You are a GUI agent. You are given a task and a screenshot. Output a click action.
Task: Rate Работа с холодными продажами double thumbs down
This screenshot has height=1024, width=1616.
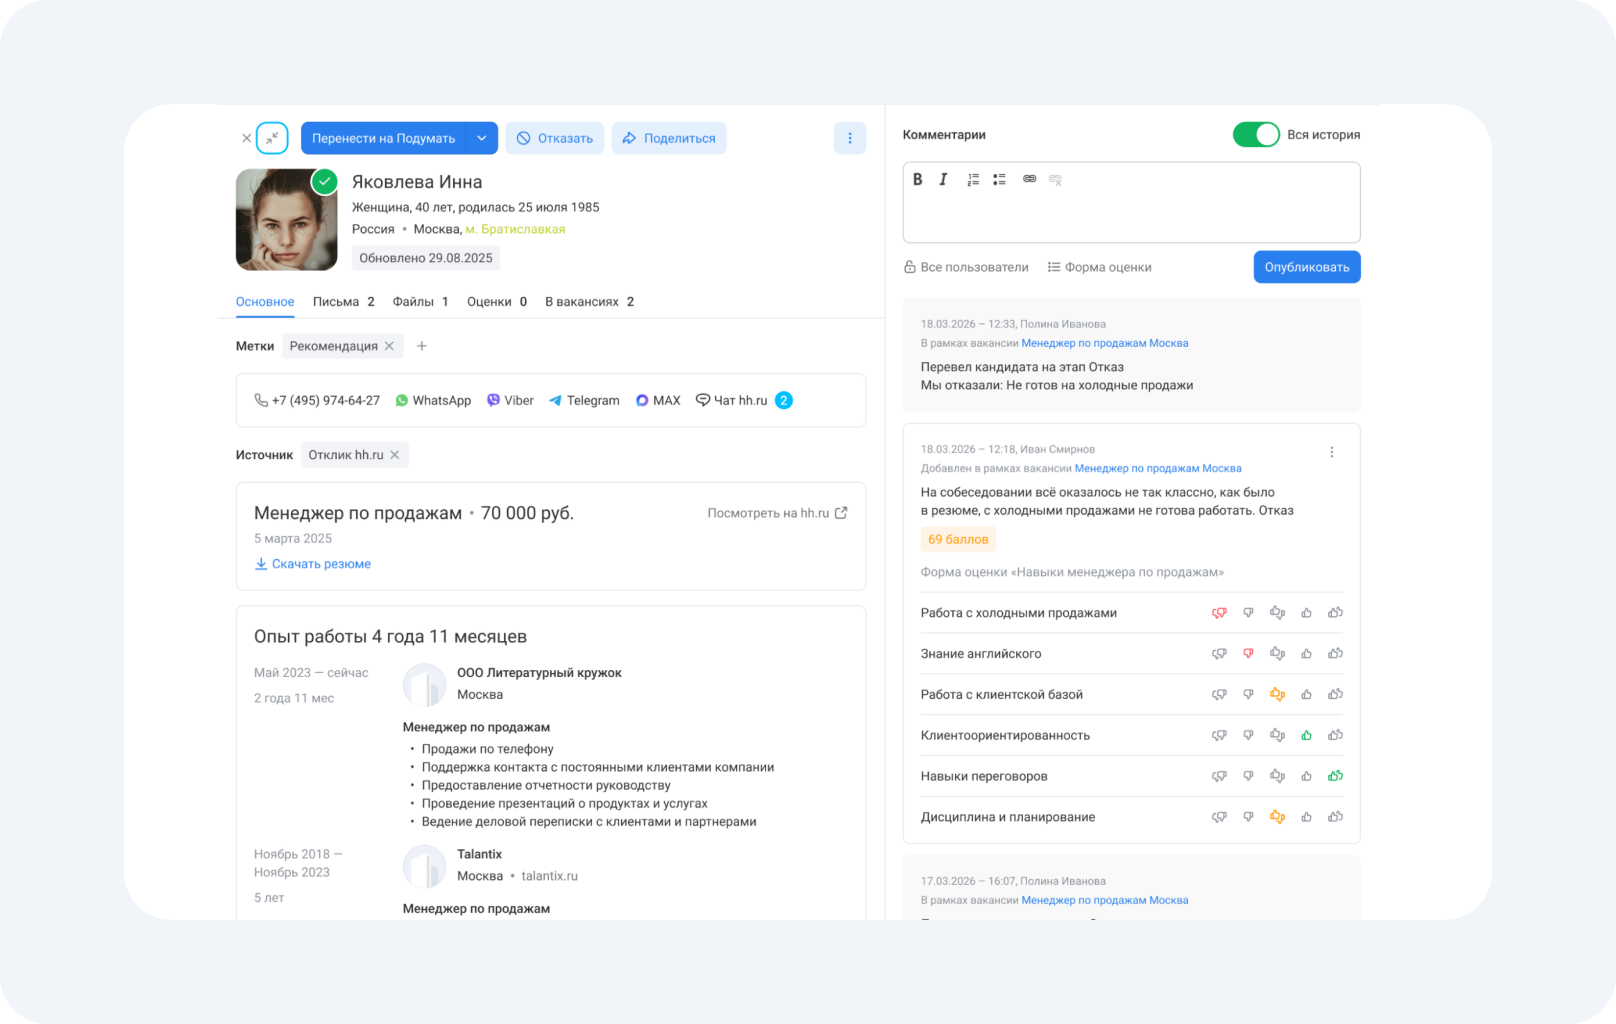click(1219, 613)
